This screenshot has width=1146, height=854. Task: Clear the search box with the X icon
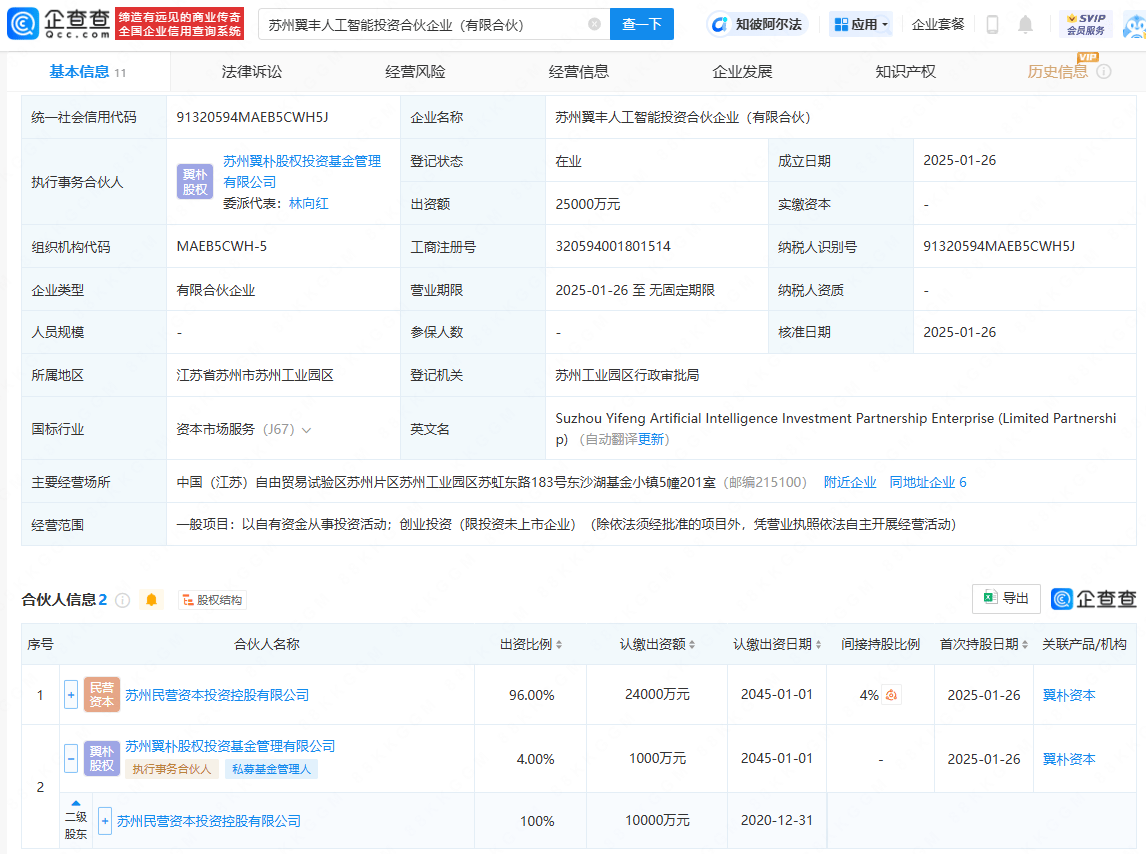(x=594, y=24)
